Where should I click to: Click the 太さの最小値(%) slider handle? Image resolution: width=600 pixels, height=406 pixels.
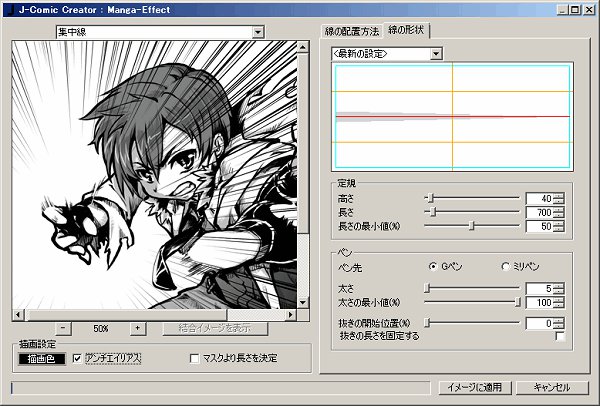(518, 302)
